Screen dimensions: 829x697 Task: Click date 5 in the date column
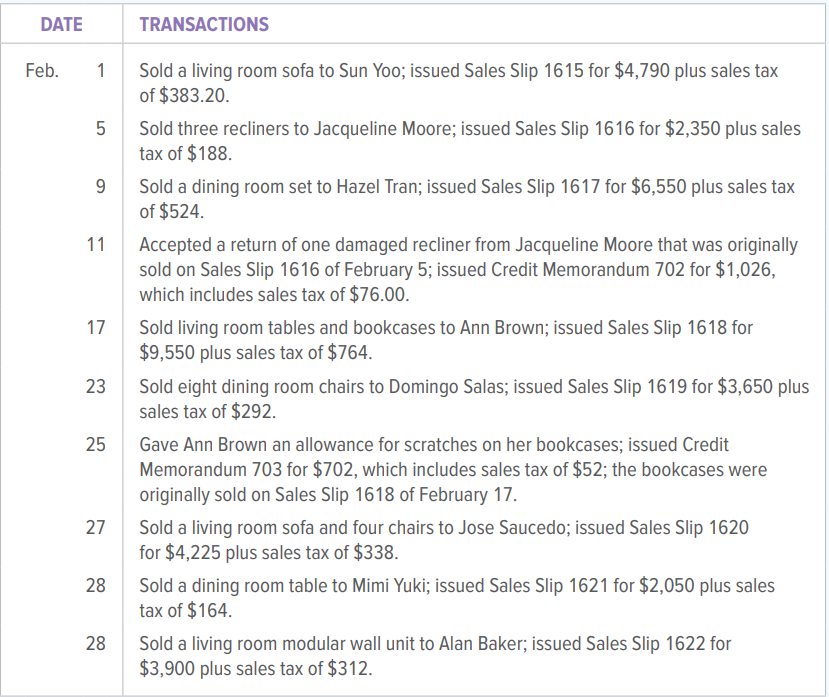[x=100, y=129]
